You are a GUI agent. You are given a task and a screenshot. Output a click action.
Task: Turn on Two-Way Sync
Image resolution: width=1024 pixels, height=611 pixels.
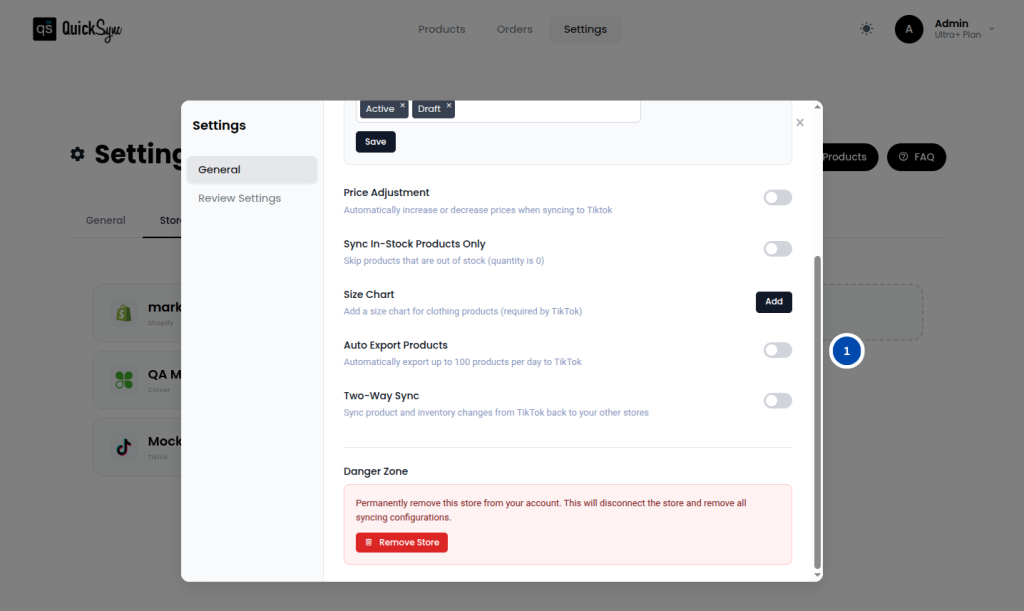[777, 400]
